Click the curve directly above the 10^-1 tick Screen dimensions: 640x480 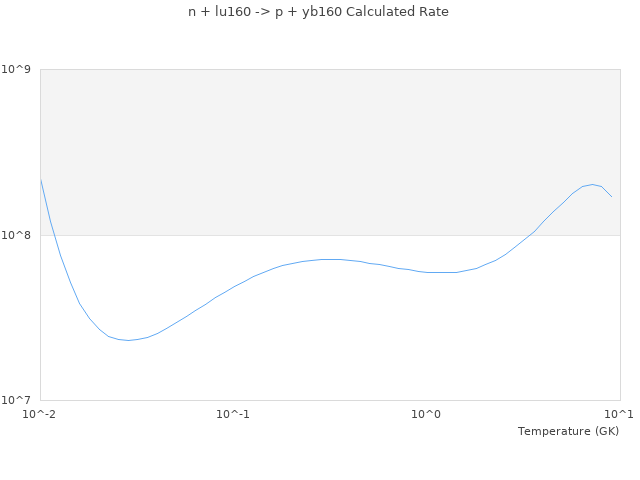pyautogui.click(x=233, y=287)
